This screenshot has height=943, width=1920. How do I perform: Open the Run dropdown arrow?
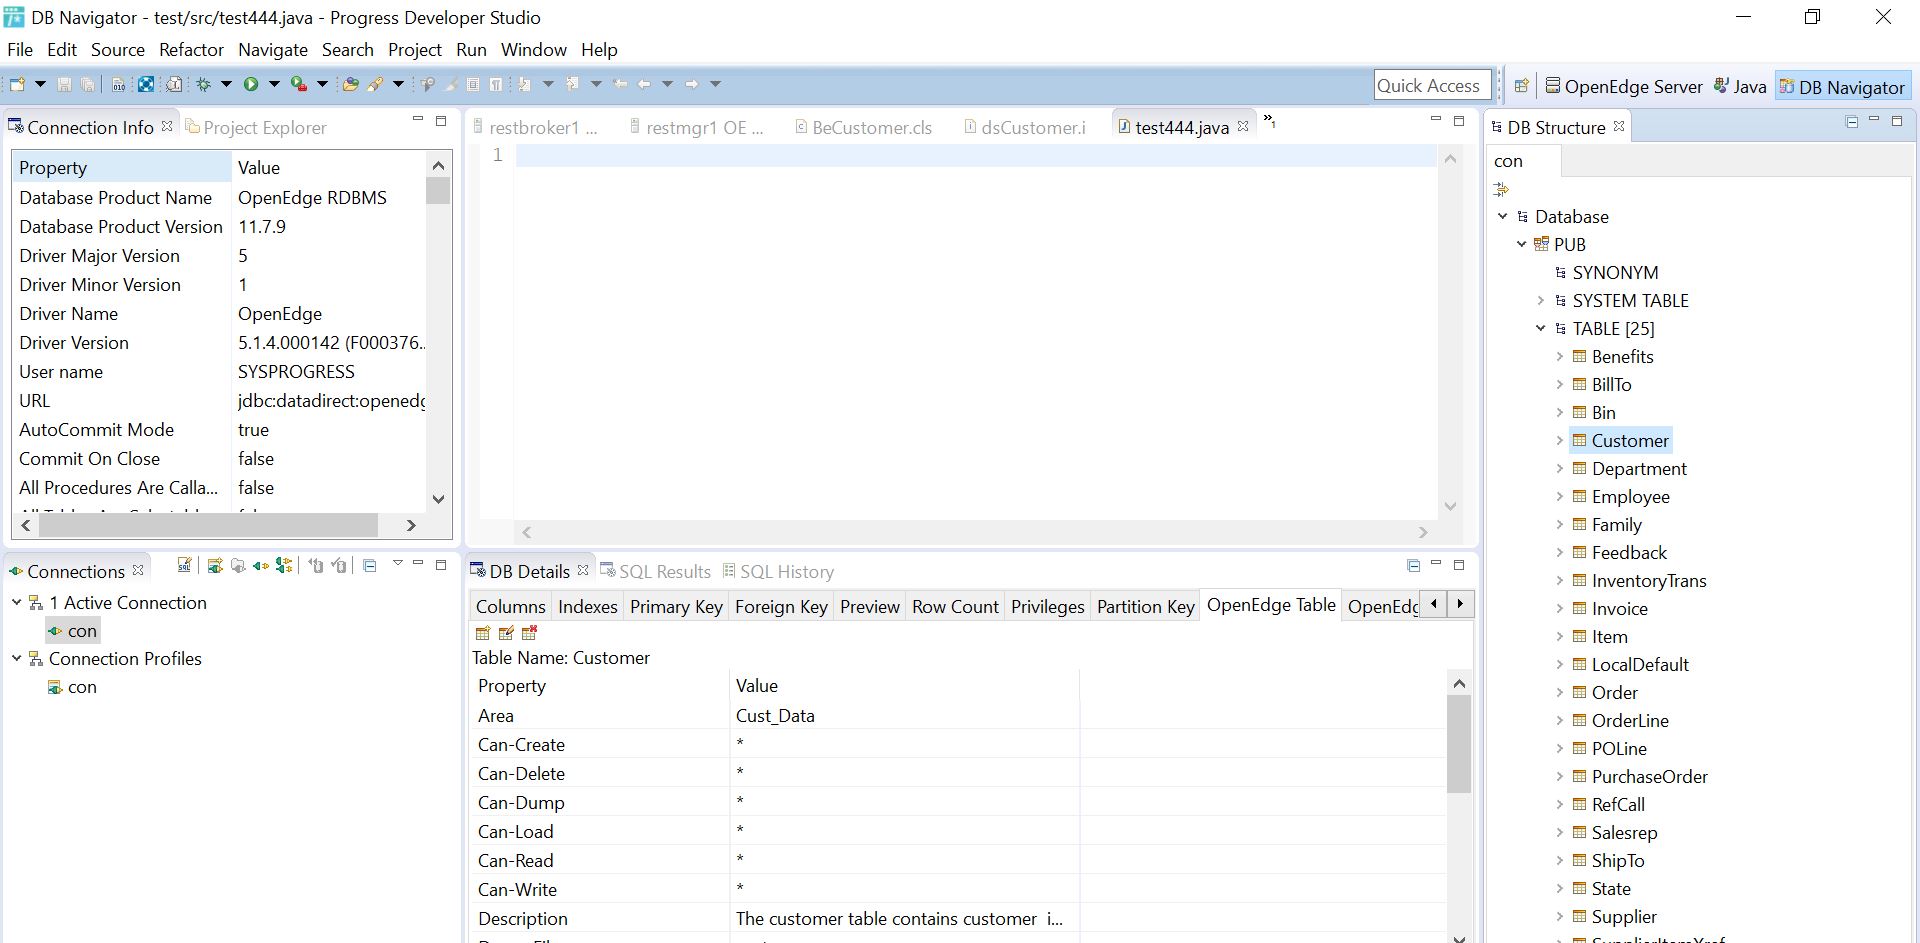tap(274, 84)
